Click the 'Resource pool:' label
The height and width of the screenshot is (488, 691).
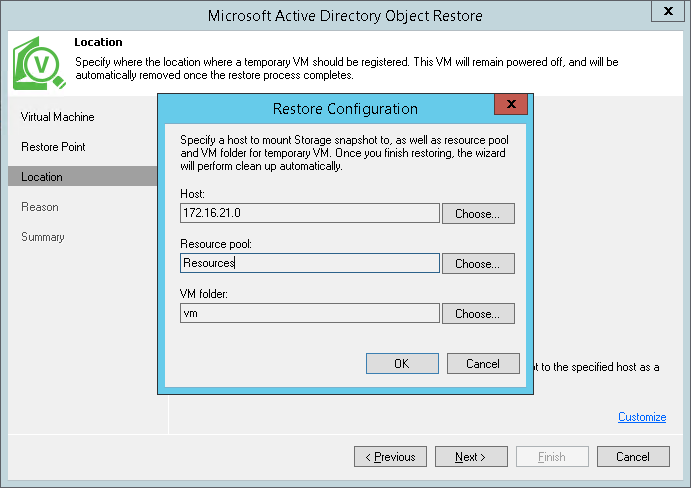(216, 244)
